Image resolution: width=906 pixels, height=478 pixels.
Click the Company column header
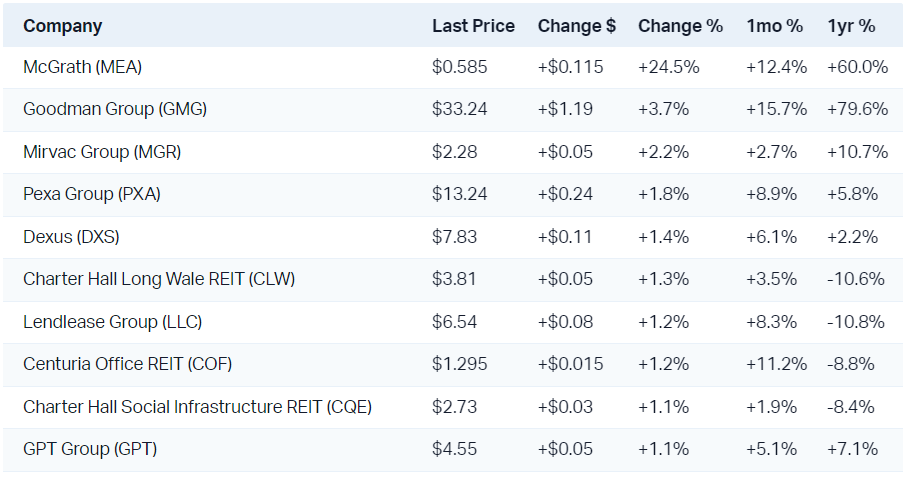point(62,26)
